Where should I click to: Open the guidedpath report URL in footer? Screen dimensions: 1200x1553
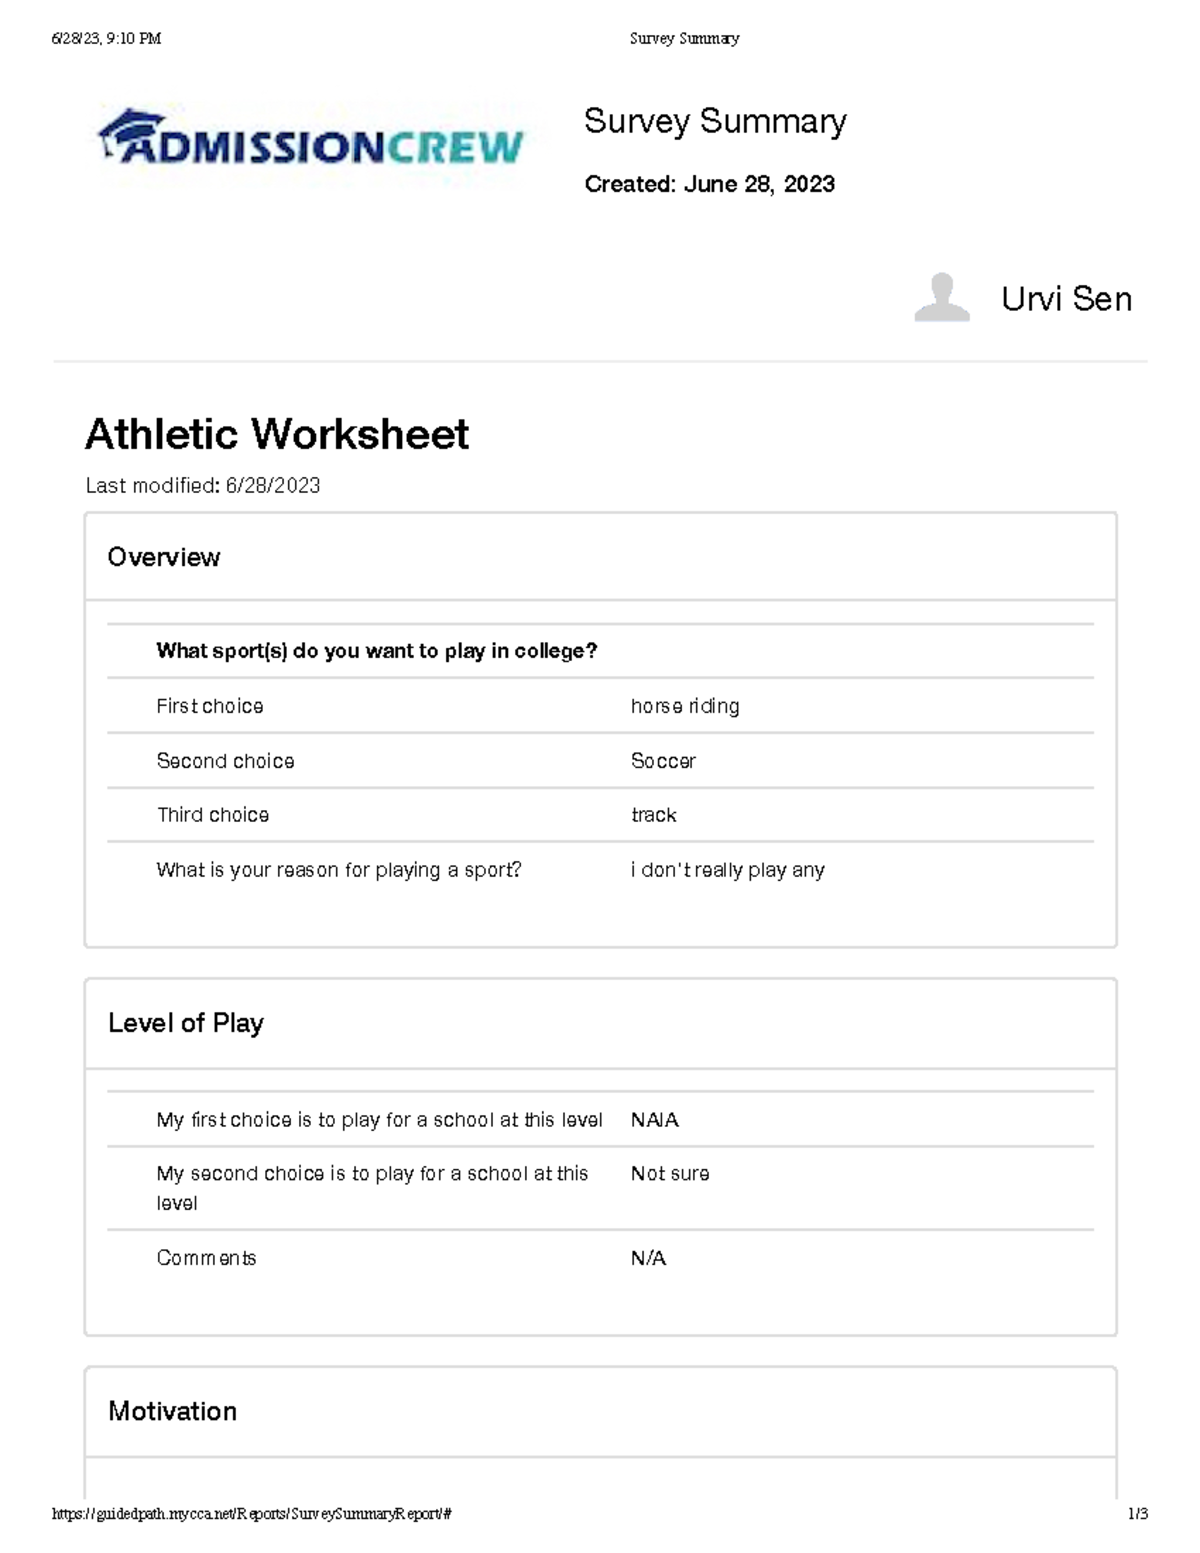251,1514
